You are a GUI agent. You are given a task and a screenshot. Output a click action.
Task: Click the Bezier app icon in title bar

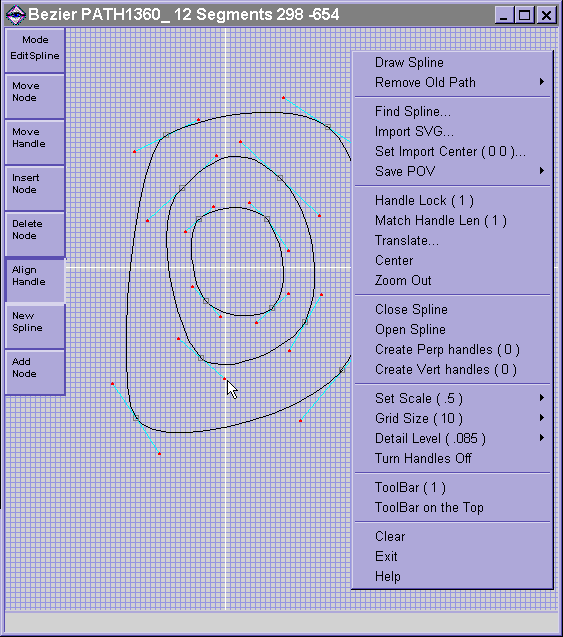tap(16, 15)
